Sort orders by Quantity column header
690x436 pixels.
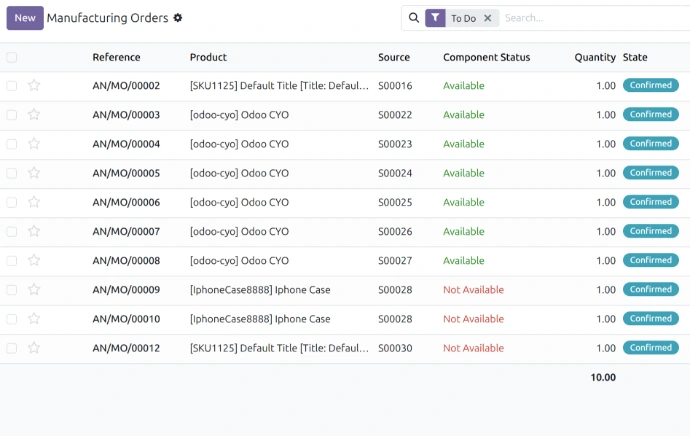594,58
